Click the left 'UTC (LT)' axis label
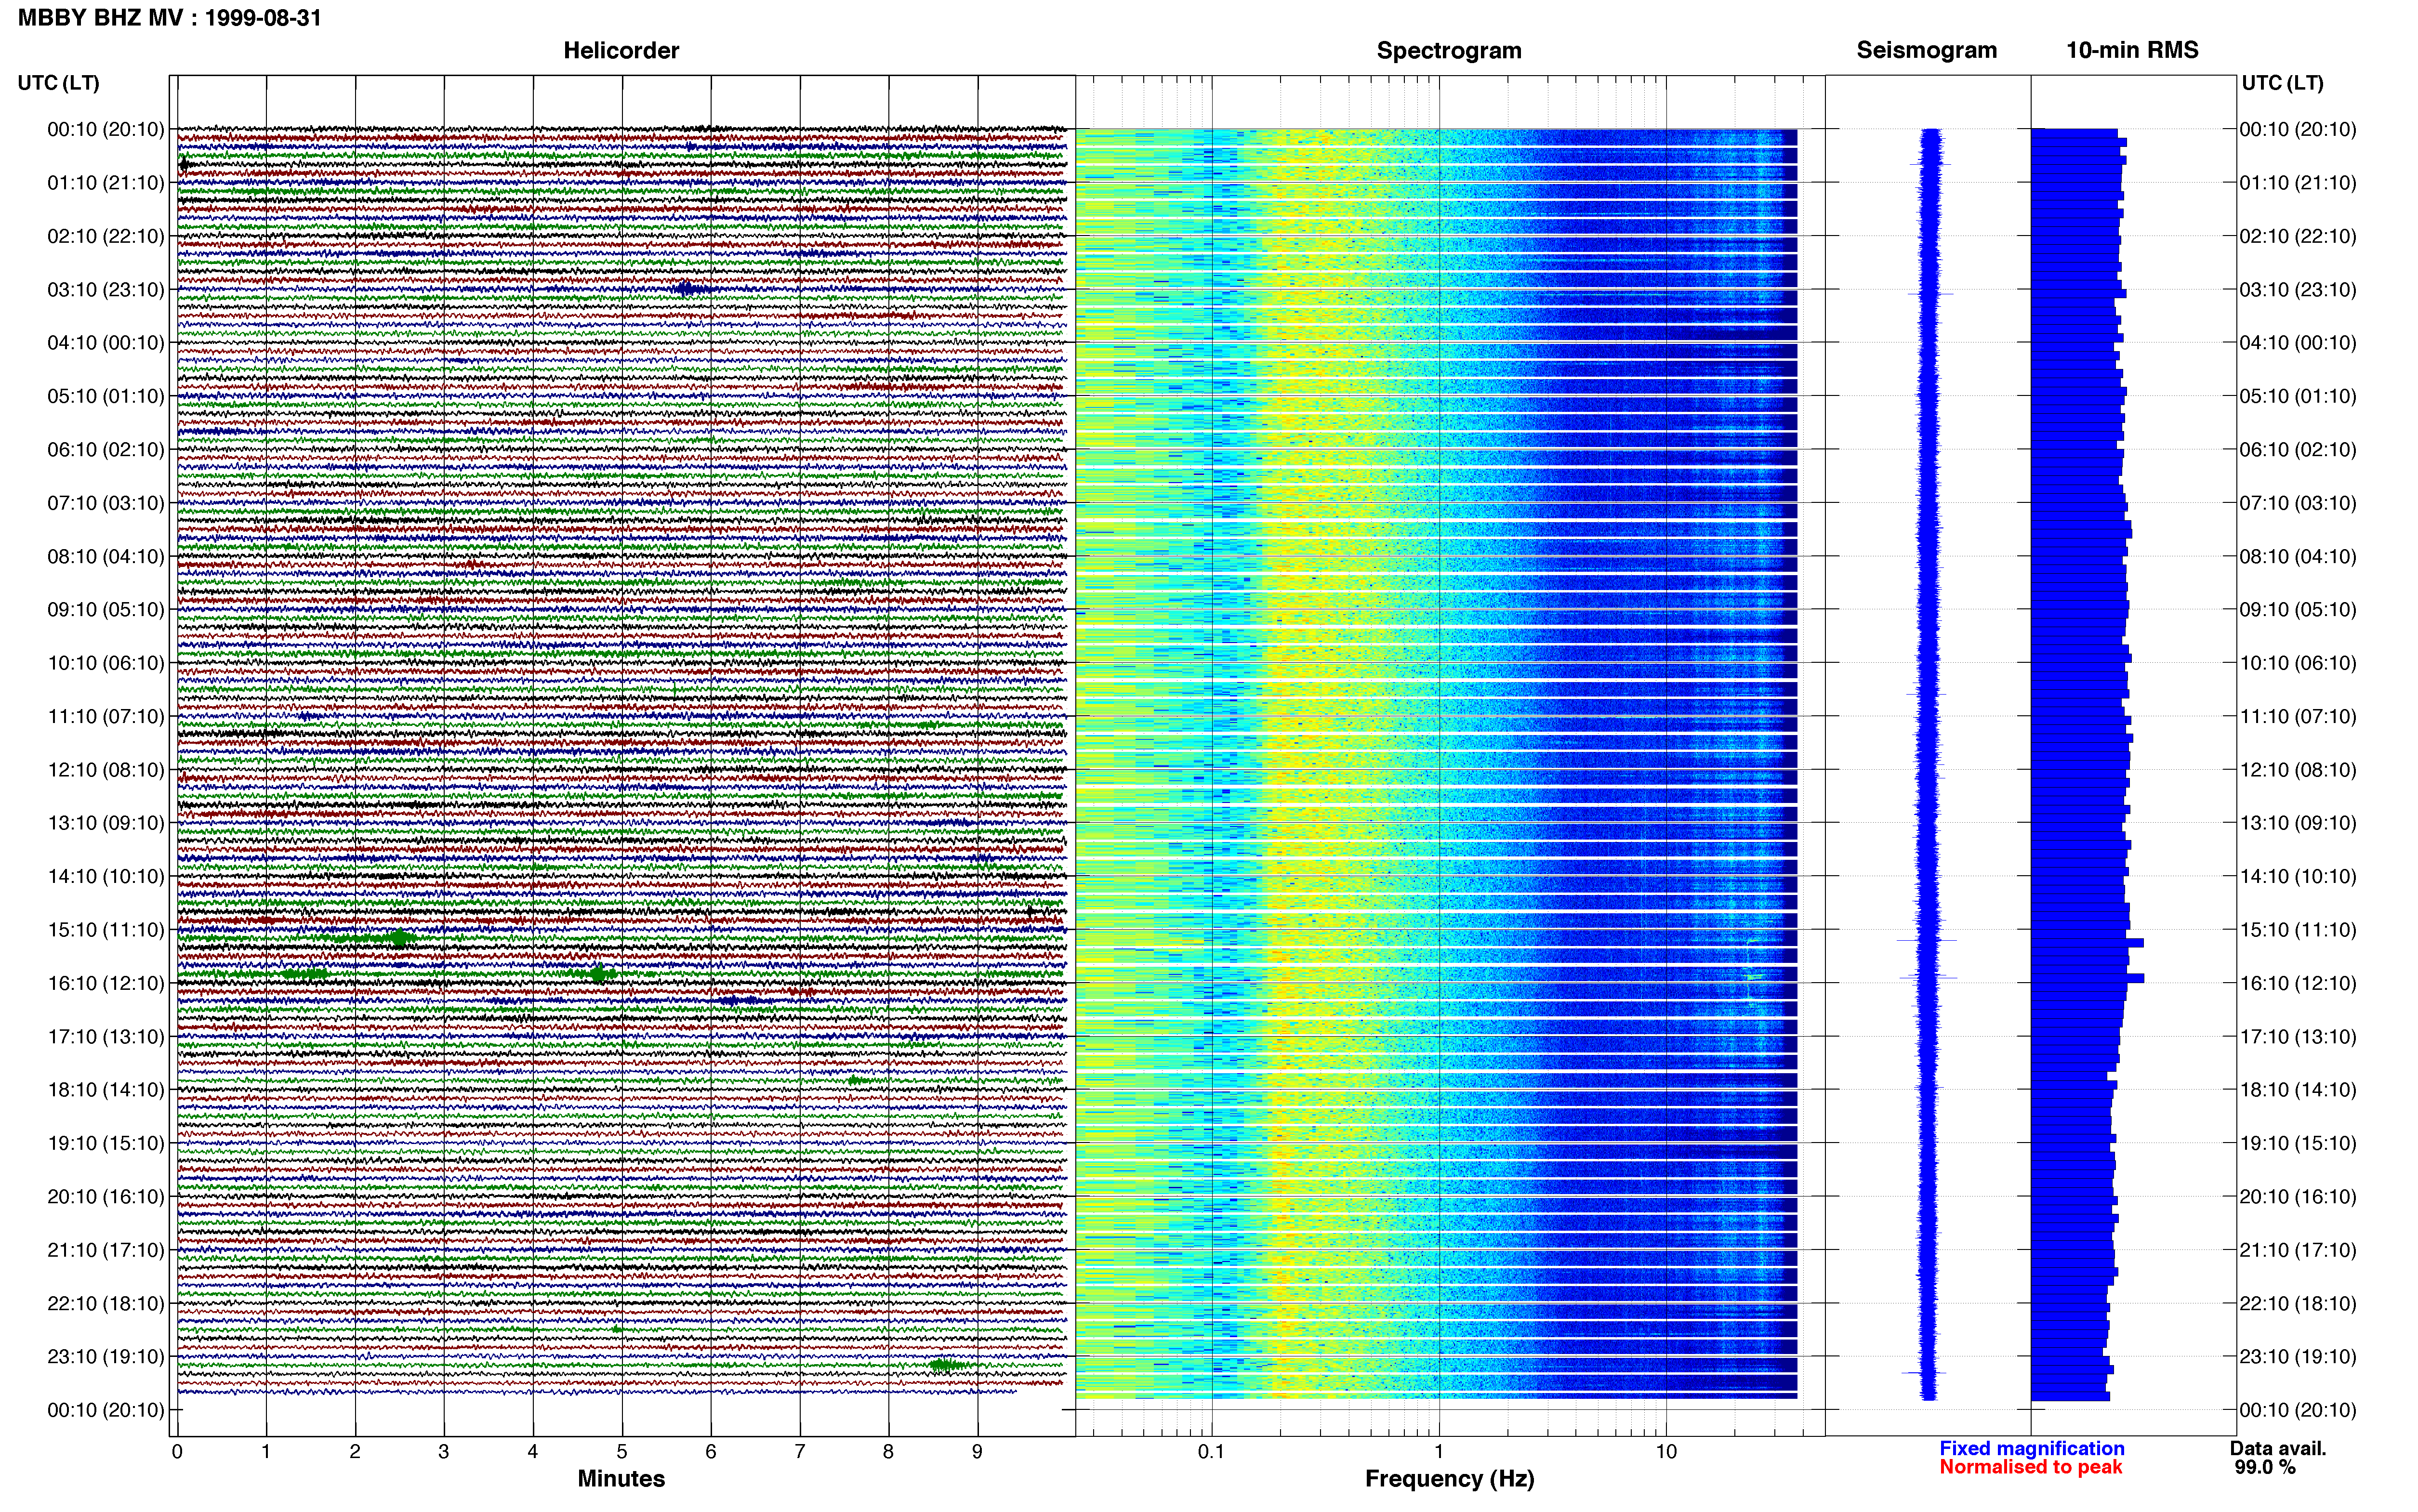2418x1512 pixels. click(x=58, y=83)
